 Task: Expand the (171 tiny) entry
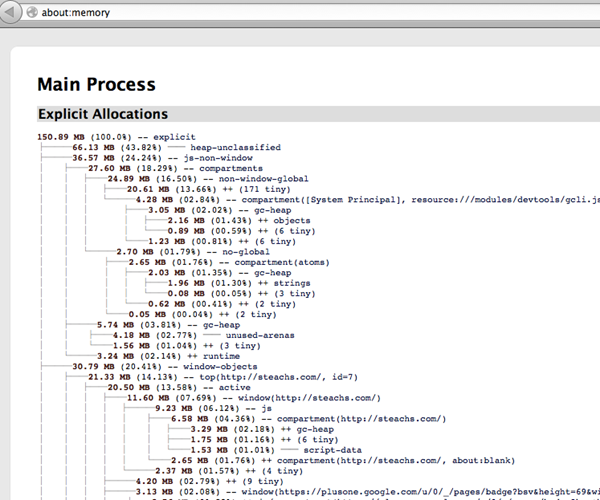point(209,189)
